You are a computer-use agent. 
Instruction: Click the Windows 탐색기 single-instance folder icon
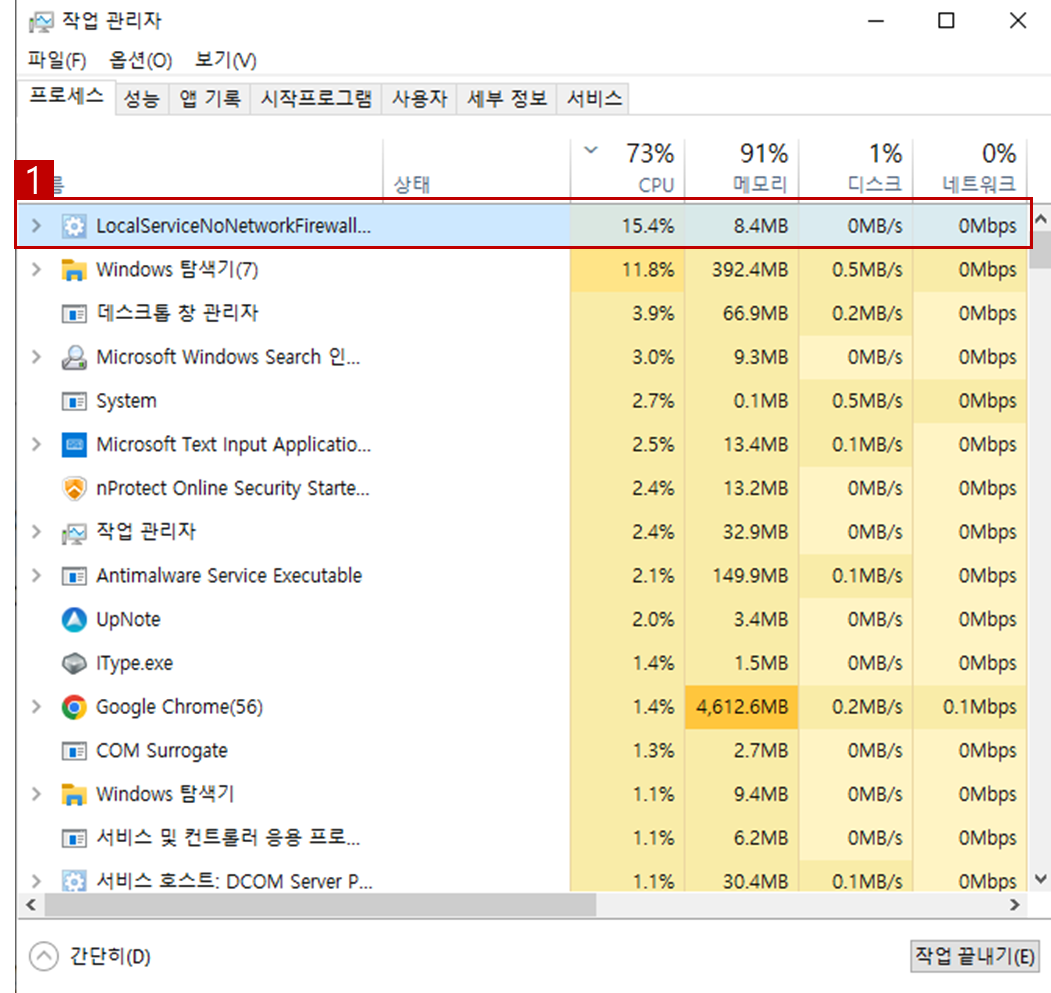pos(74,795)
